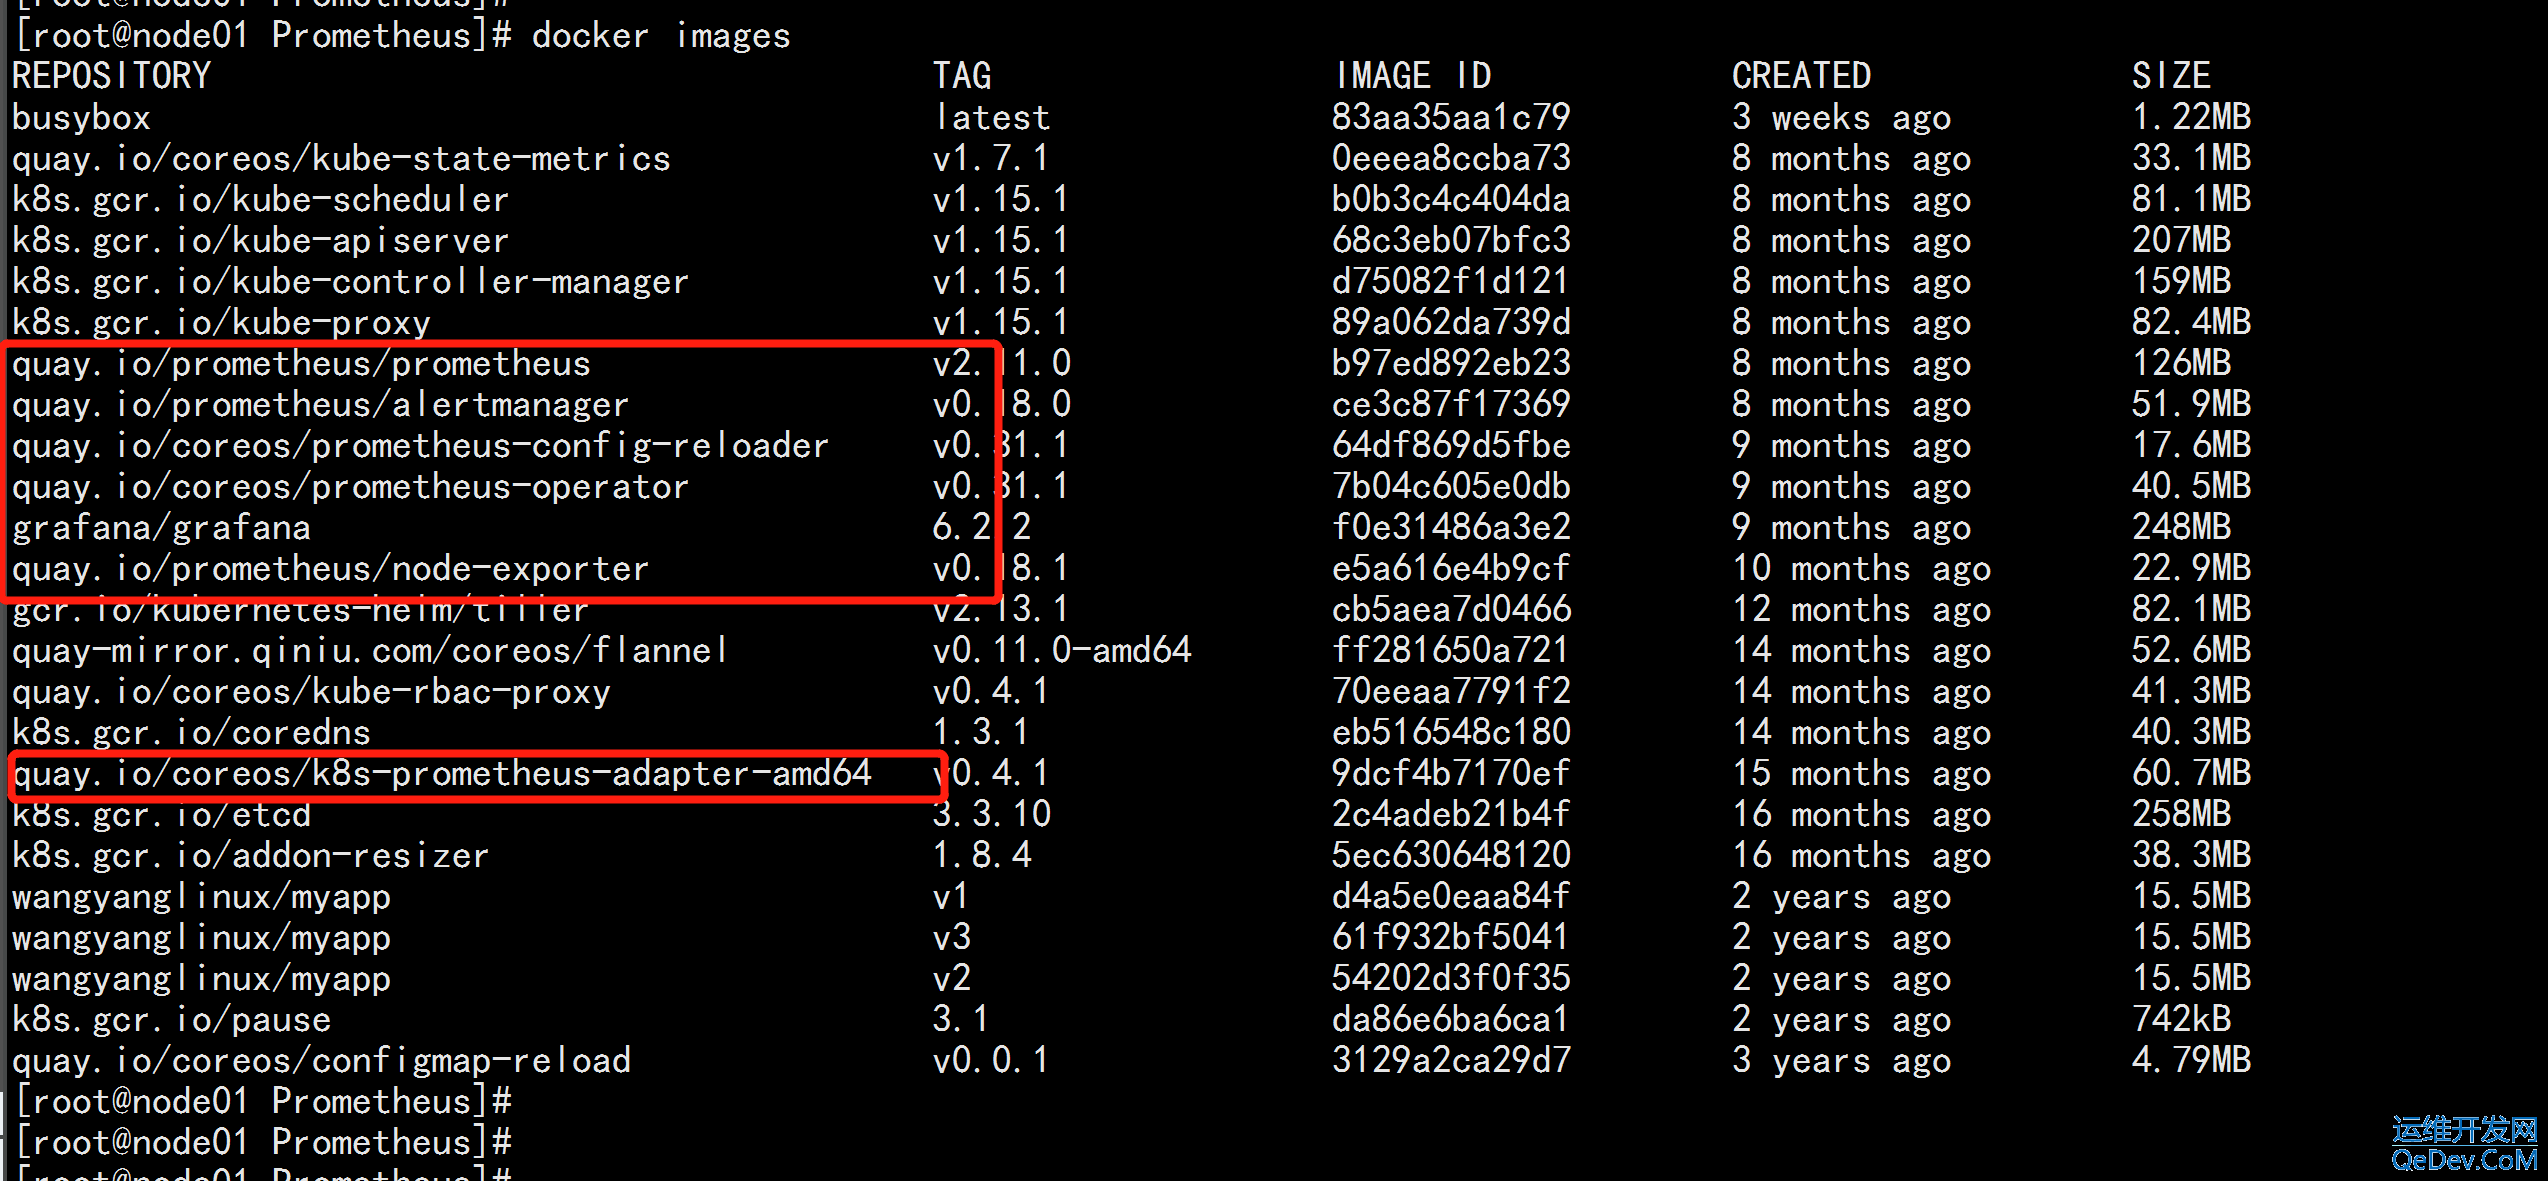Click quay.io/coreos/kube-rbac-proxy repository text

click(311, 692)
